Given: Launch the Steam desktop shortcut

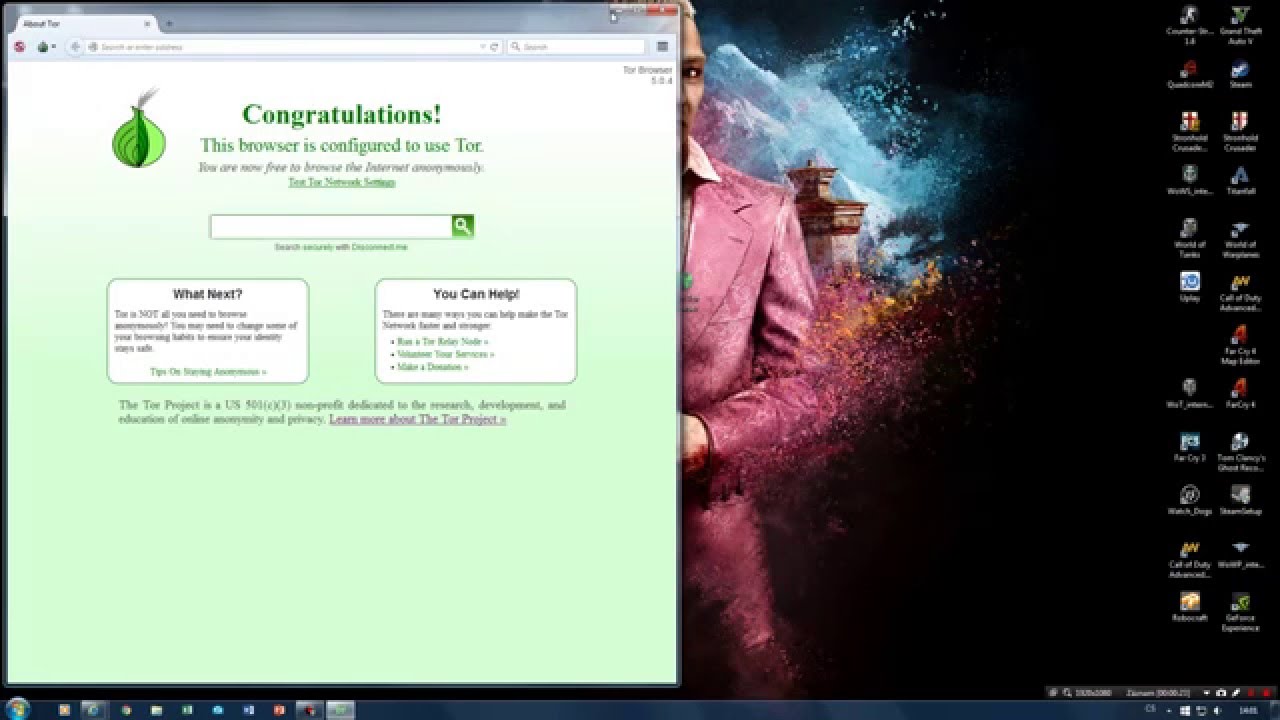Looking at the screenshot, I should pos(1240,75).
